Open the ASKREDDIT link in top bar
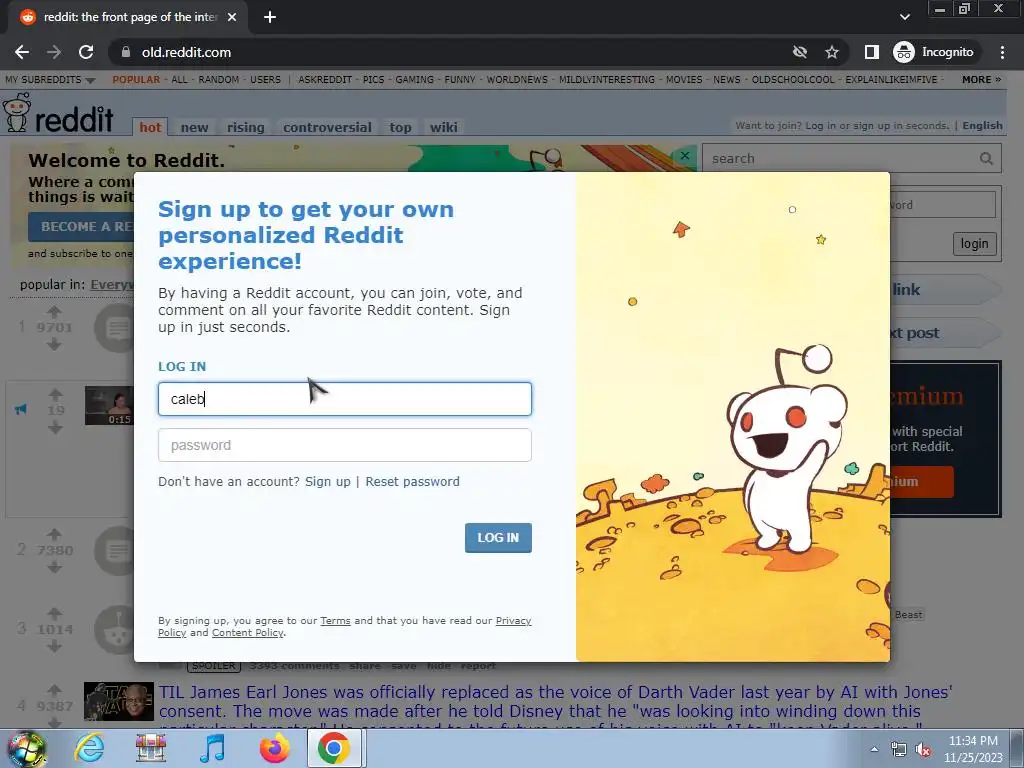 pyautogui.click(x=325, y=80)
